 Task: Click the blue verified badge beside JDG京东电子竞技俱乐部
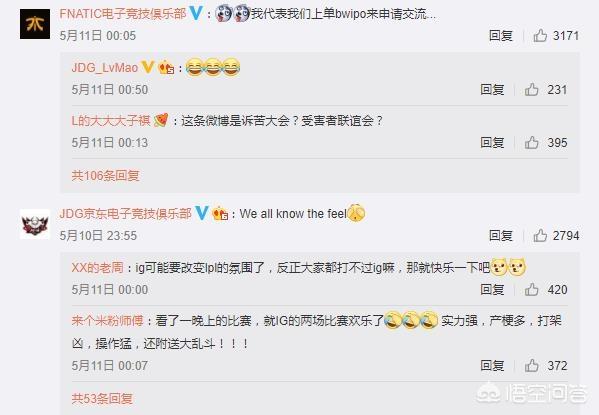[x=201, y=213]
